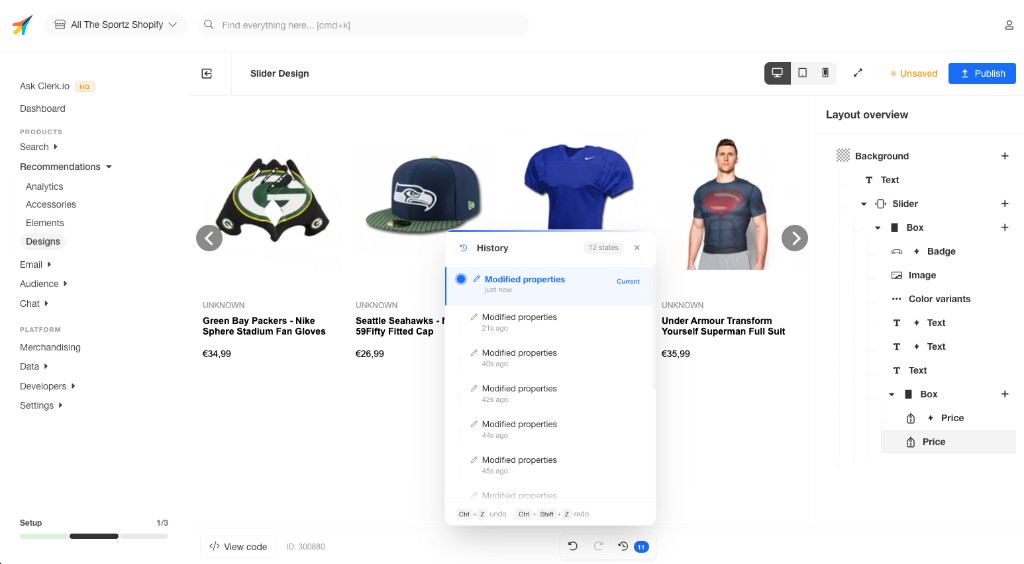Collapse the nested Box tree node arrow
Screen dimensions: 1024x564
pyautogui.click(x=891, y=395)
